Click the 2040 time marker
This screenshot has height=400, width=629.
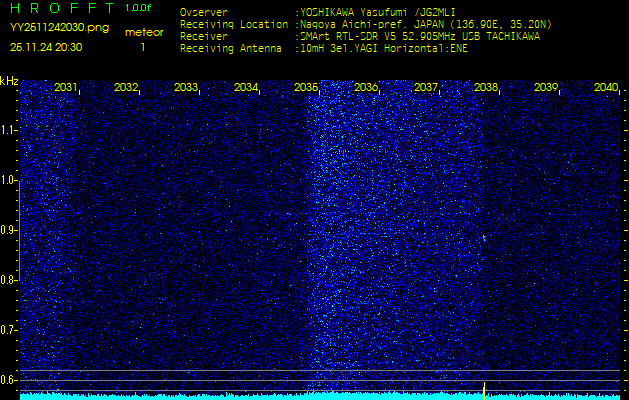click(606, 87)
